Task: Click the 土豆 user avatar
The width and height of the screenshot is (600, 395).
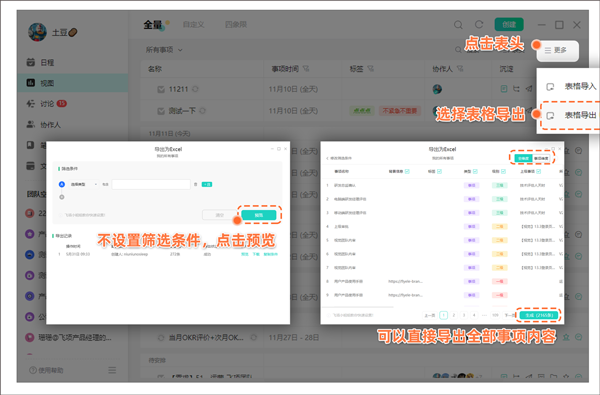Action: click(37, 32)
